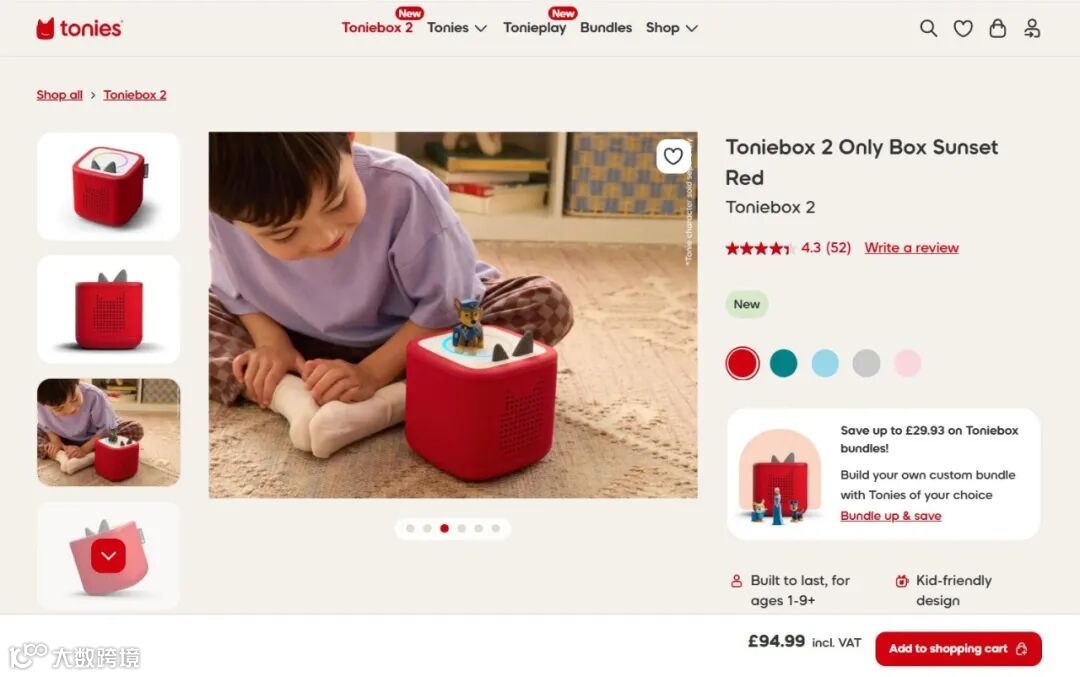Follow the Write a review link
Screen dimensions: 1080x677
[911, 248]
